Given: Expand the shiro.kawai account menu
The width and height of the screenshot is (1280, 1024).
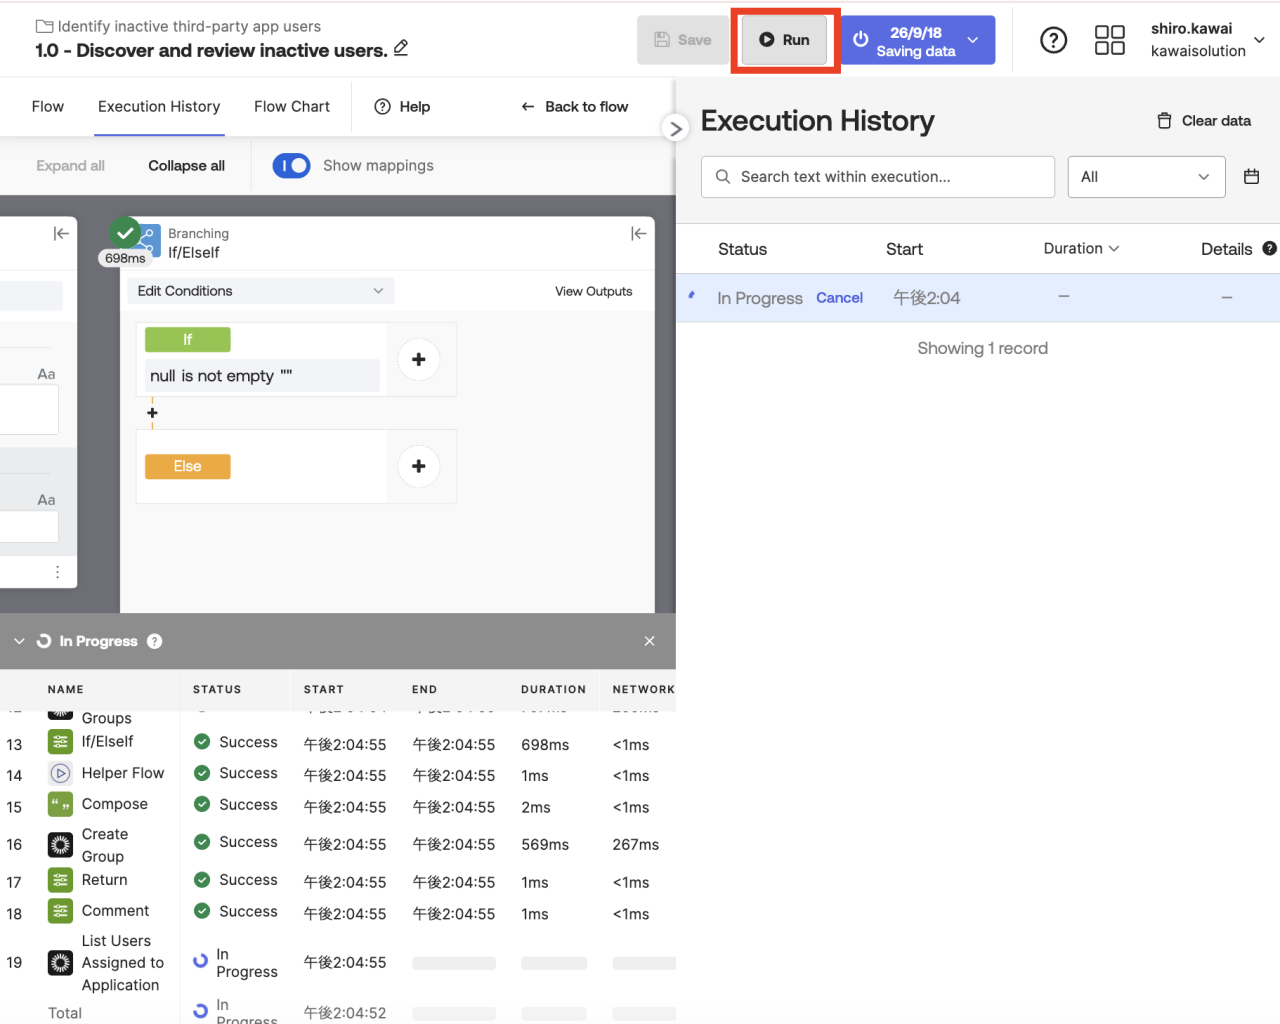Looking at the screenshot, I should click(1259, 40).
